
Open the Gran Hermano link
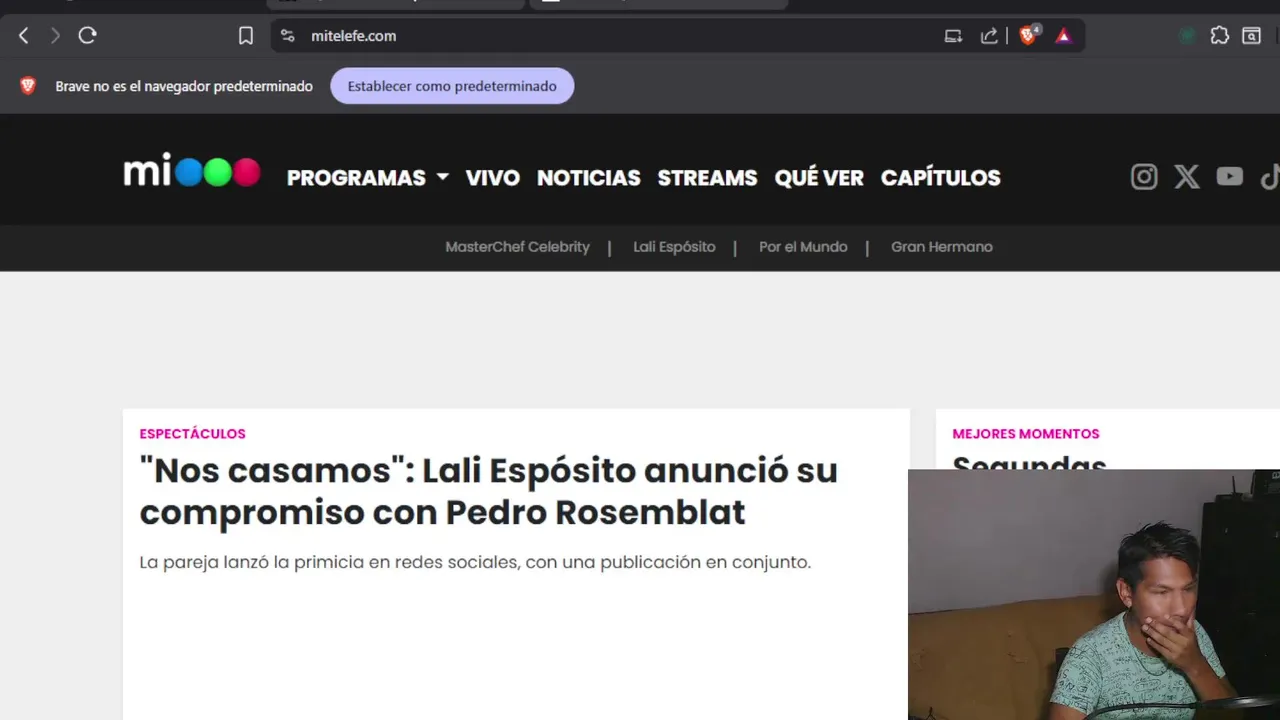coord(942,247)
